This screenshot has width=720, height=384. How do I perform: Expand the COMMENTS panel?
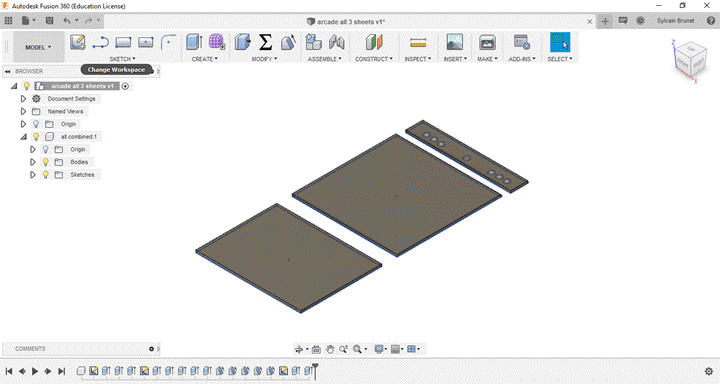152,349
